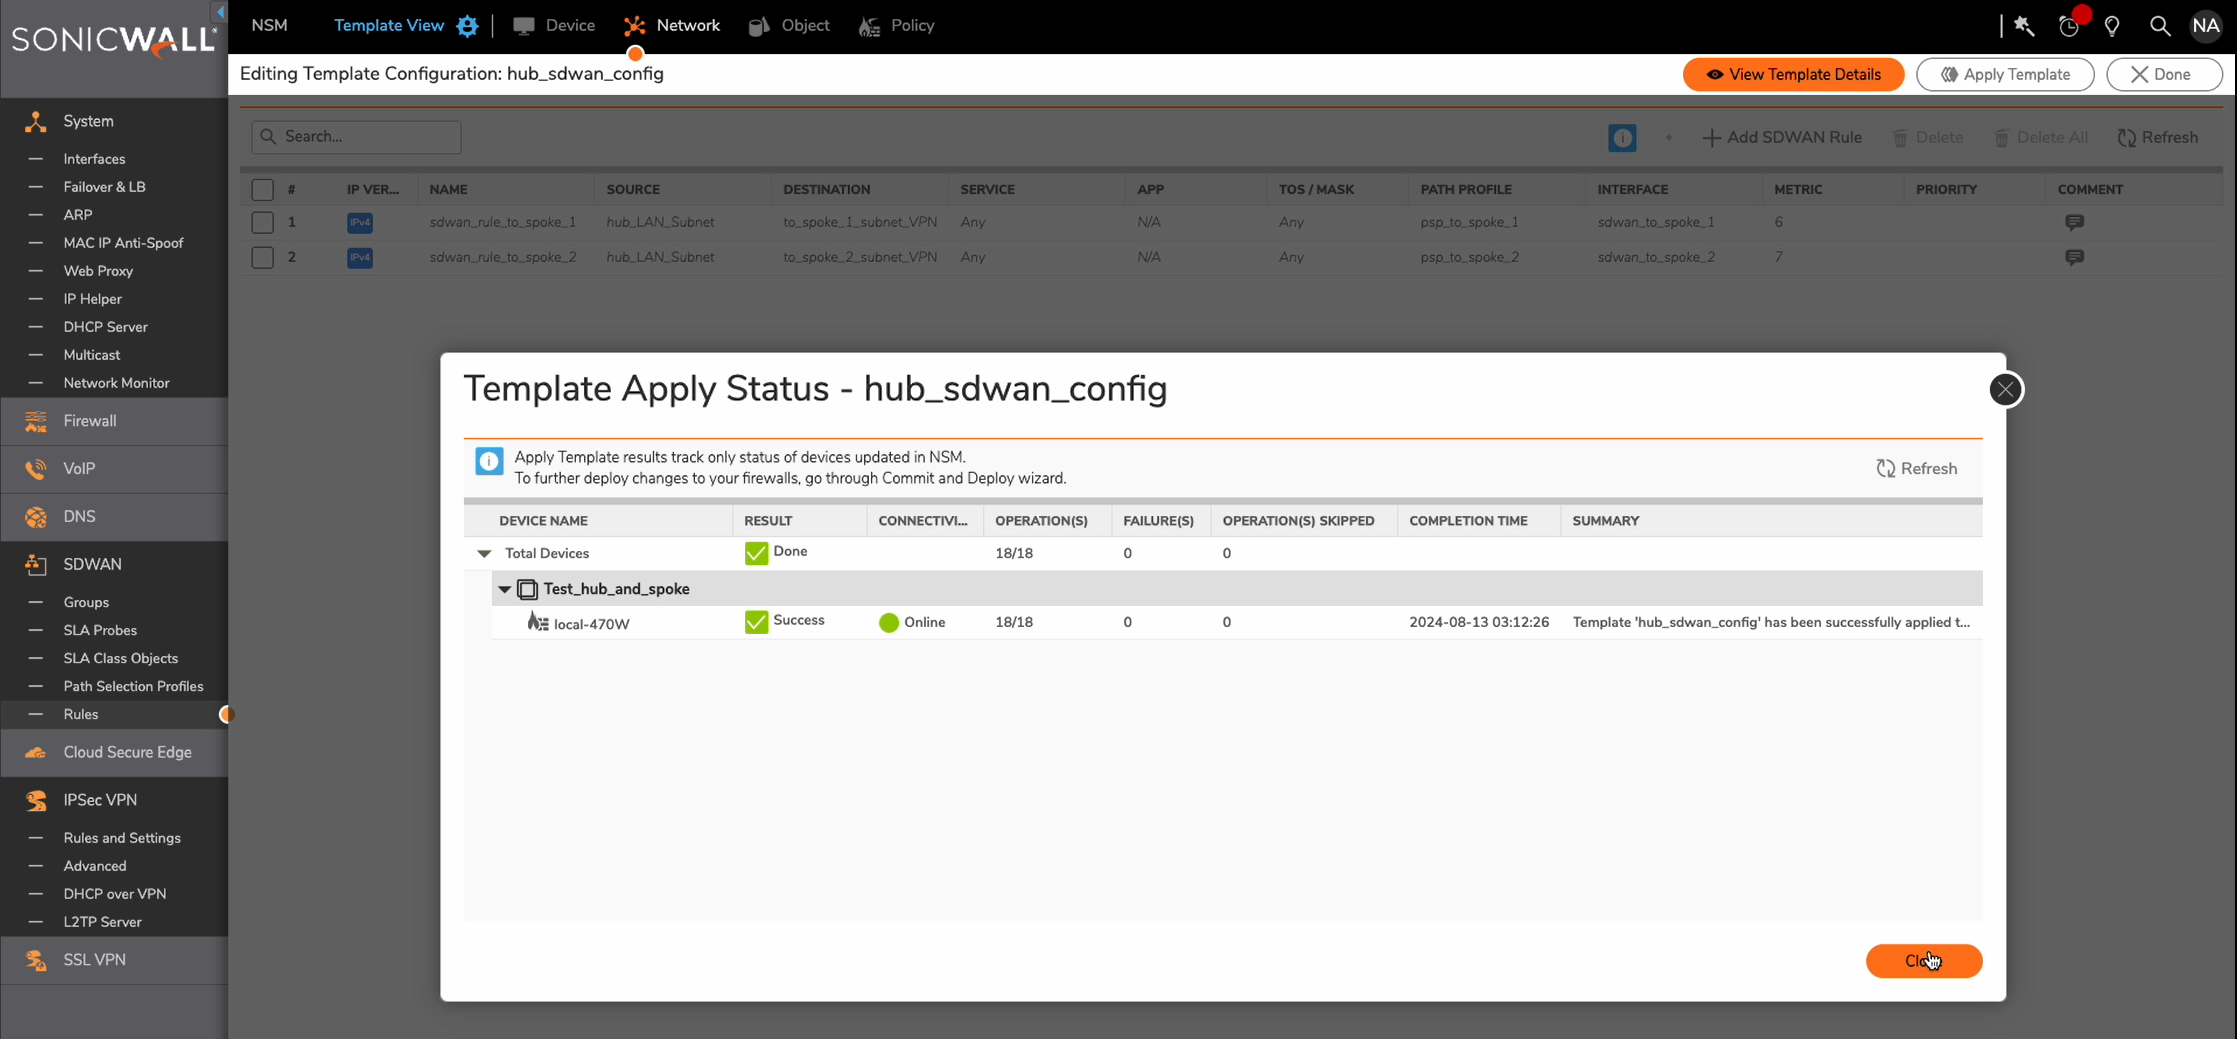This screenshot has width=2237, height=1039.
Task: Click View Template Details button
Action: 1793,75
